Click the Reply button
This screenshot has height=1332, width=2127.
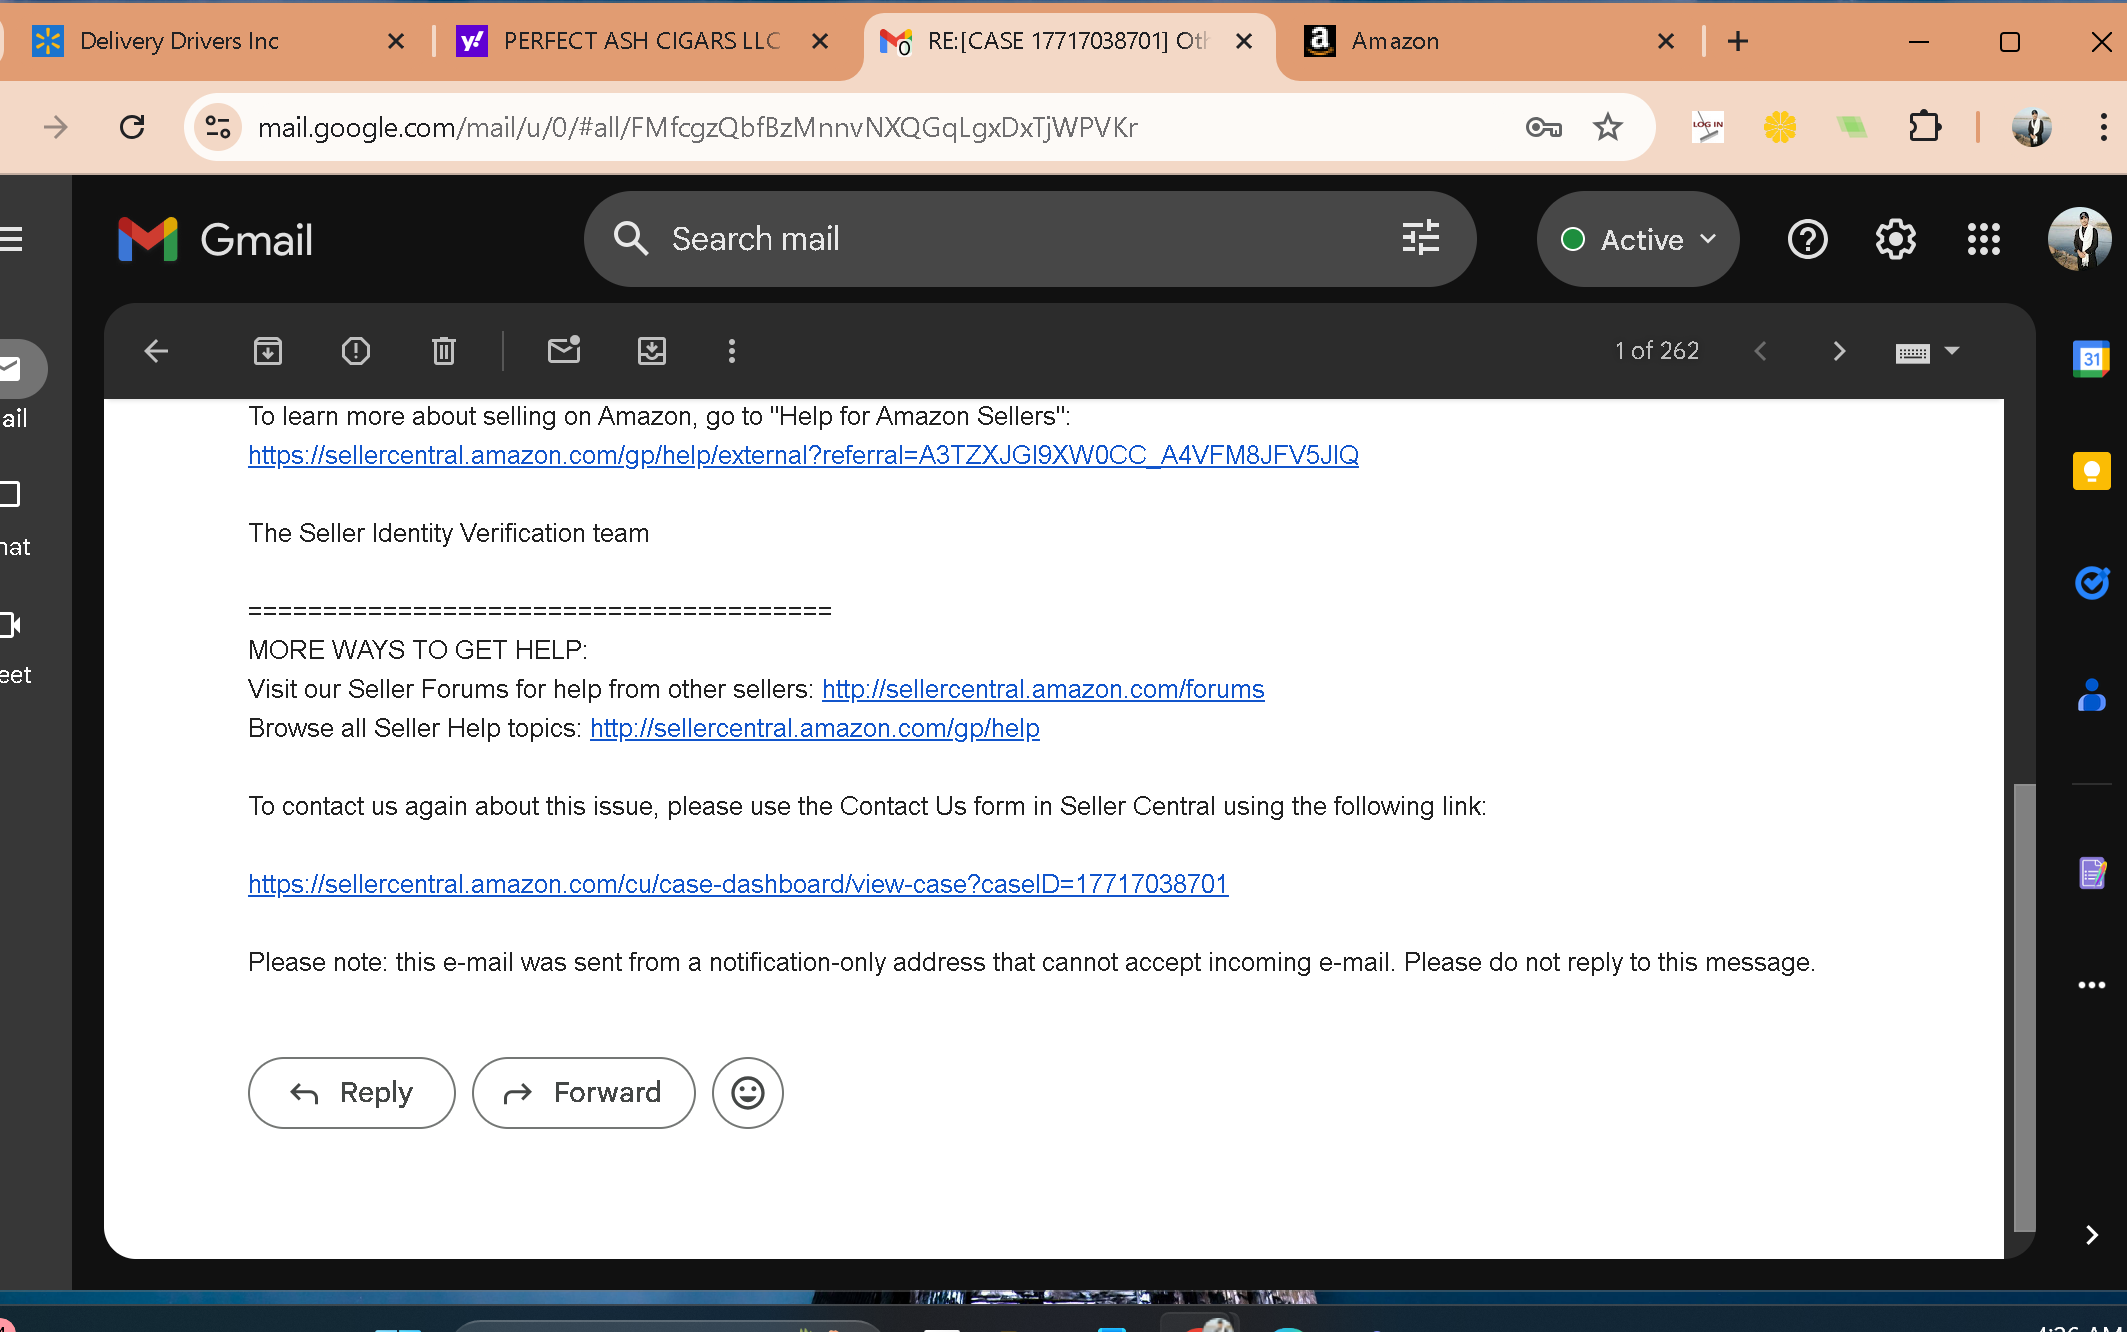[x=352, y=1093]
